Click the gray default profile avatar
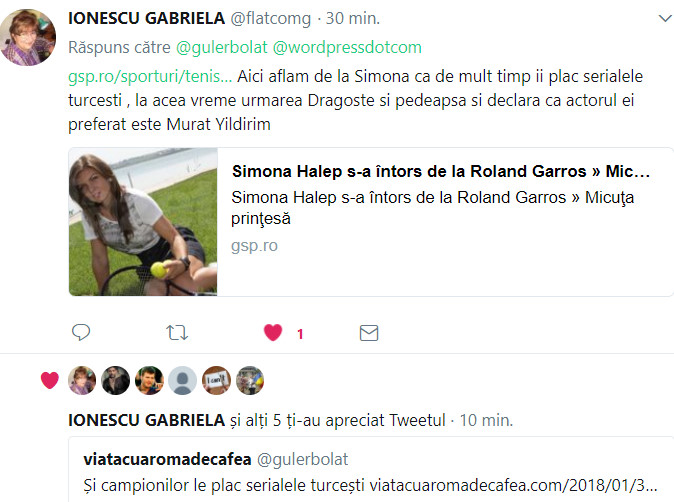This screenshot has width=674, height=502. click(183, 380)
